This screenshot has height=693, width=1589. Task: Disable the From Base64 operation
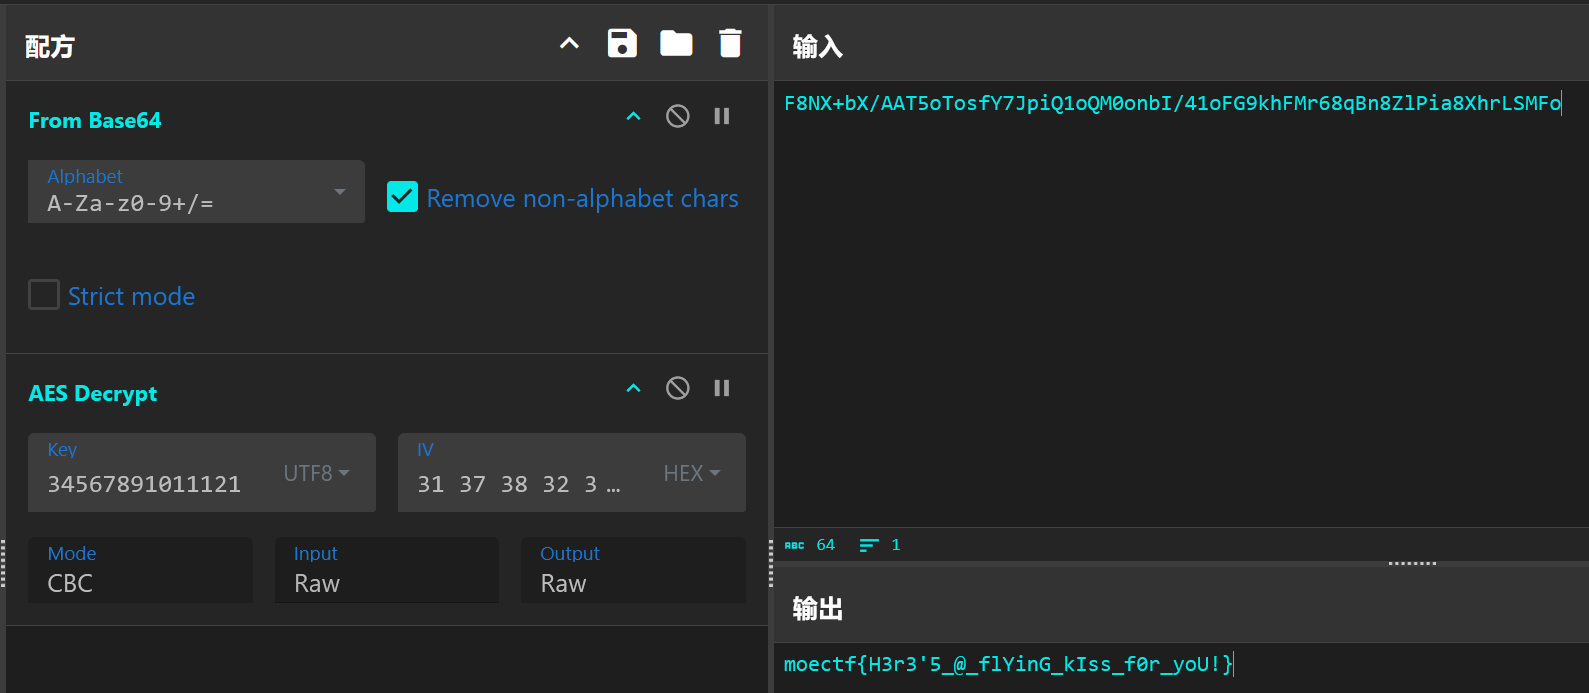[677, 117]
